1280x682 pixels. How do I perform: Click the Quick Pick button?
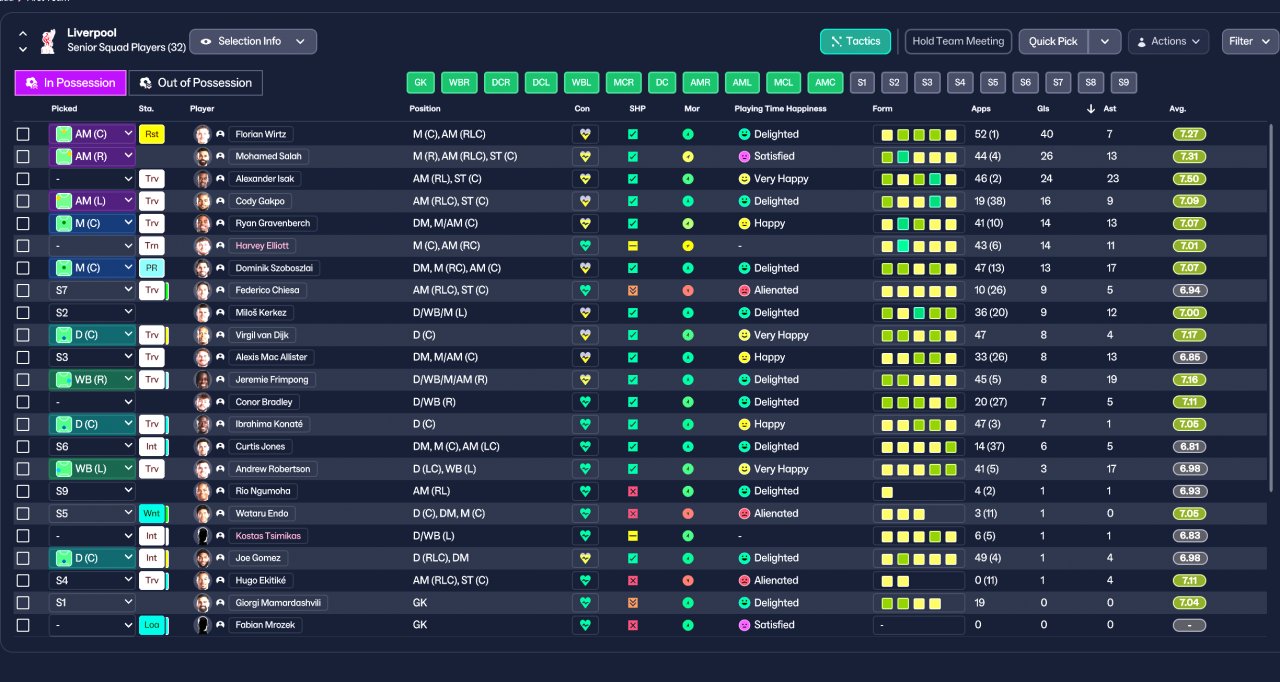coord(1054,41)
